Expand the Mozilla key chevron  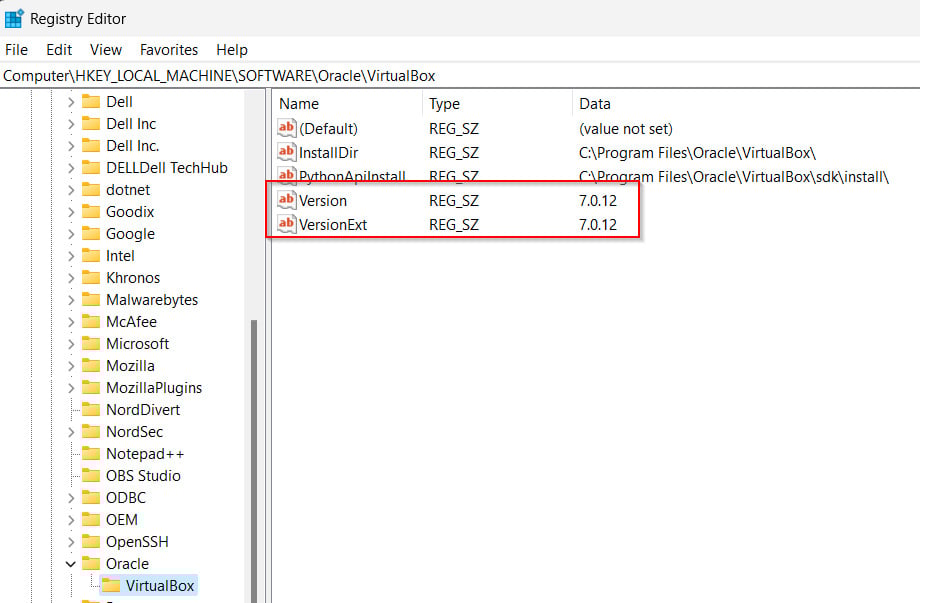(71, 366)
